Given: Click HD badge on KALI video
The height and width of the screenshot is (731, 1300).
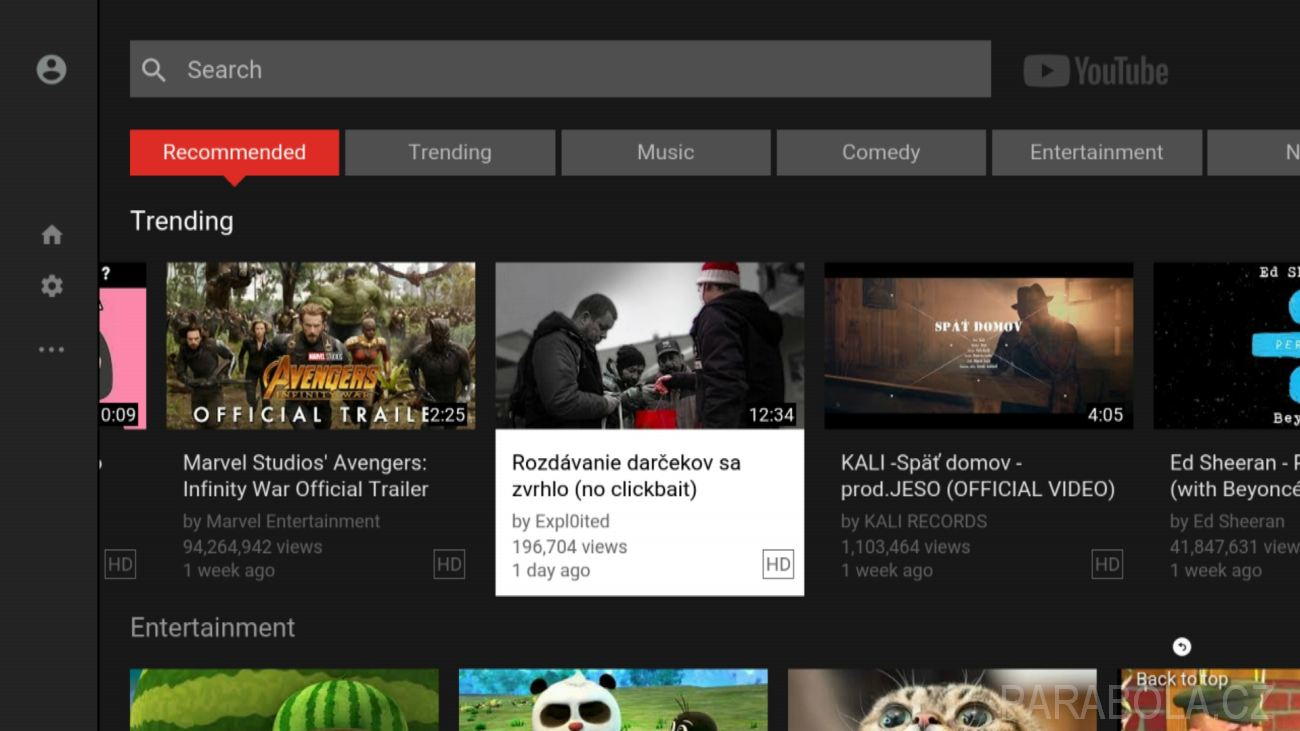Looking at the screenshot, I should coord(1107,564).
